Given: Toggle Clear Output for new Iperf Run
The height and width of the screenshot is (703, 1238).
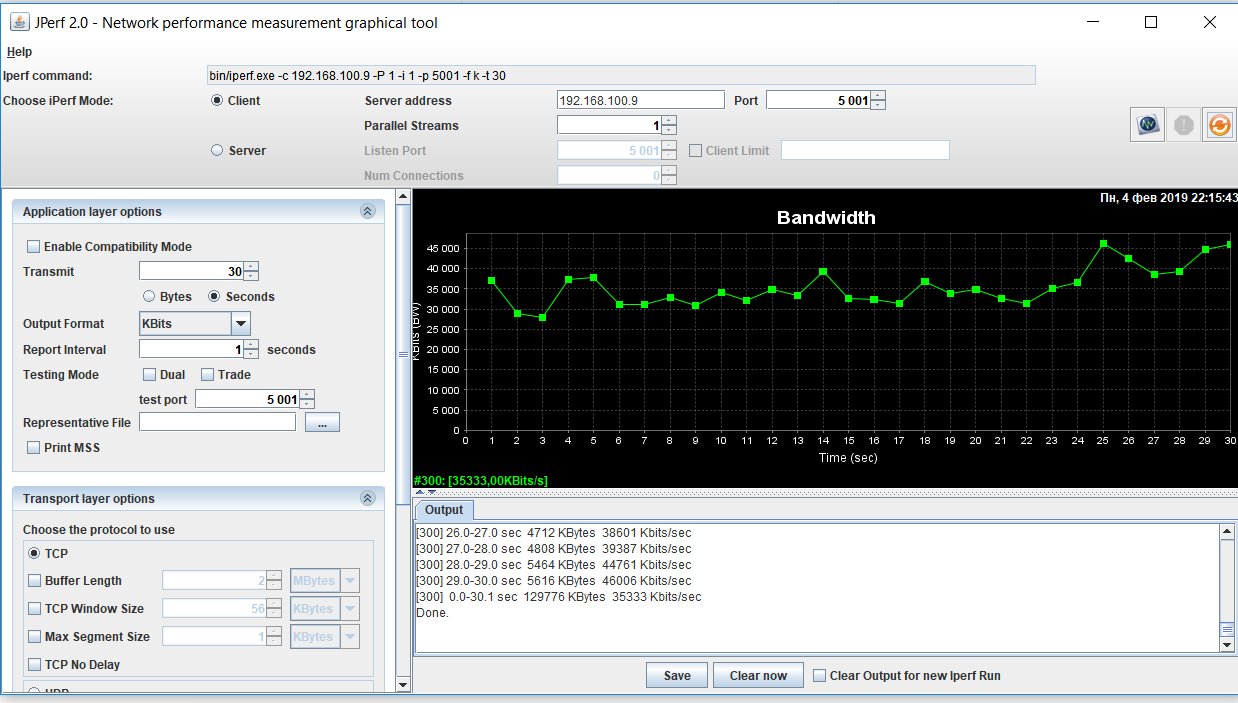Looking at the screenshot, I should pyautogui.click(x=820, y=676).
